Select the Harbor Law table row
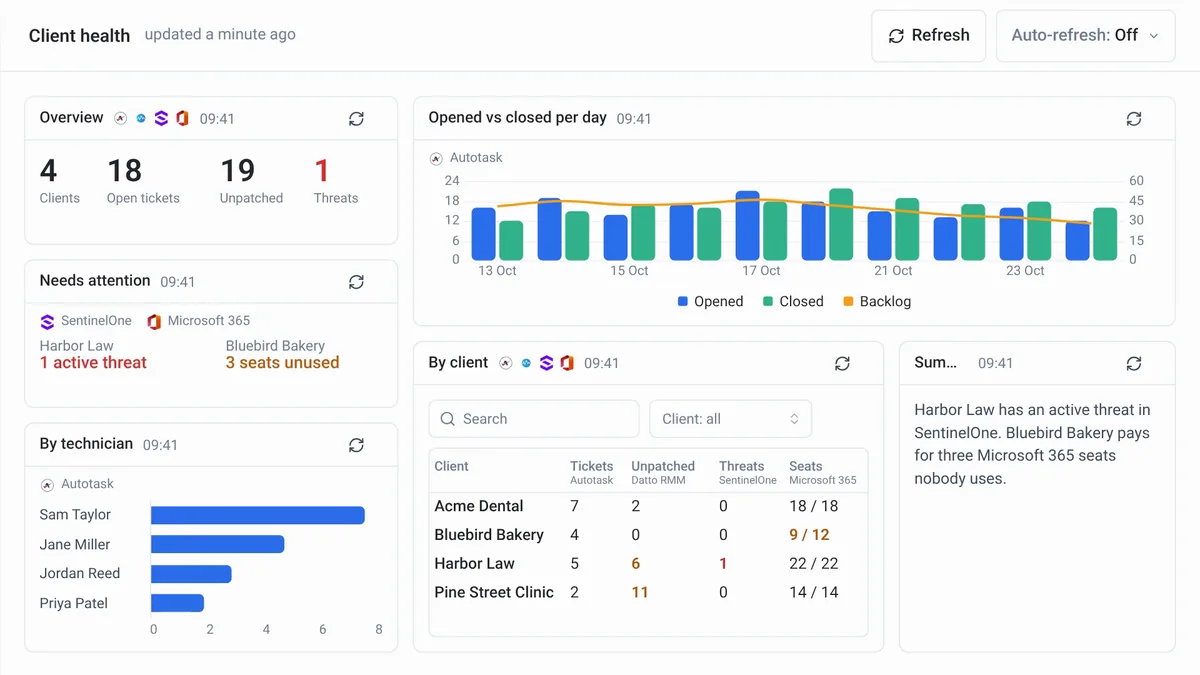This screenshot has width=1200, height=675. (648, 564)
